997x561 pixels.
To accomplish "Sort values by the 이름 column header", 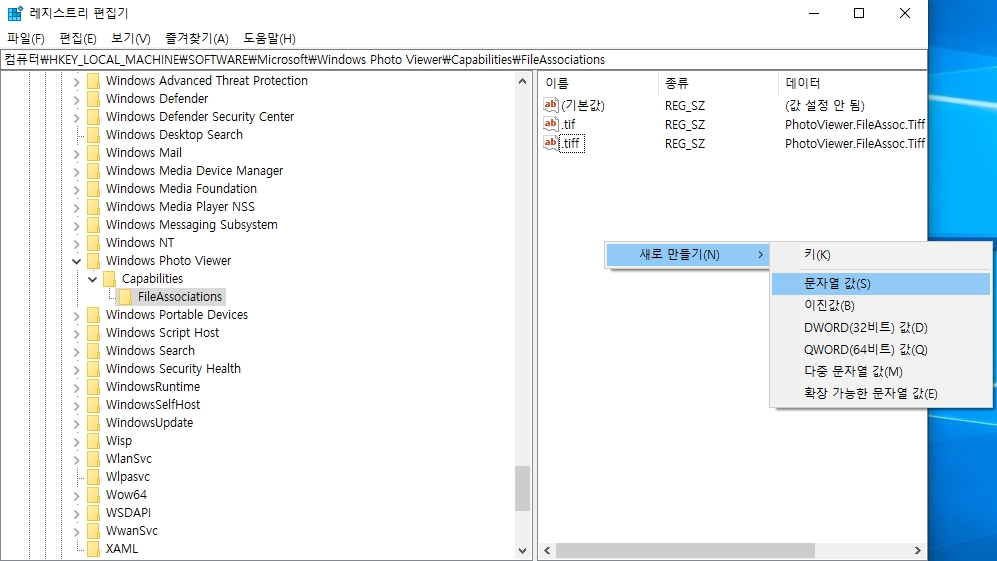I will [598, 83].
